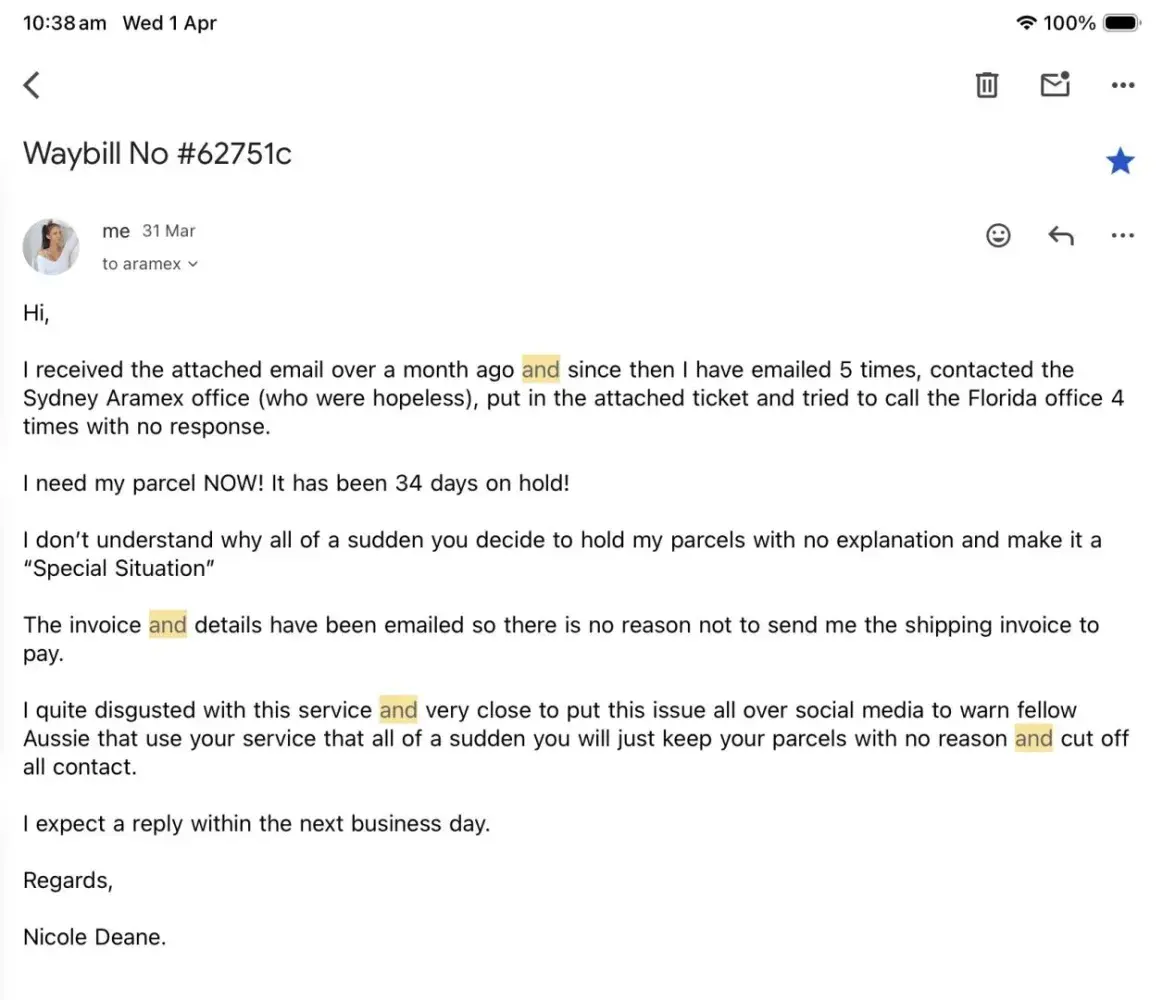Viewport: 1163px width, 1000px height.
Task: Open top more options menu
Action: coord(1123,86)
